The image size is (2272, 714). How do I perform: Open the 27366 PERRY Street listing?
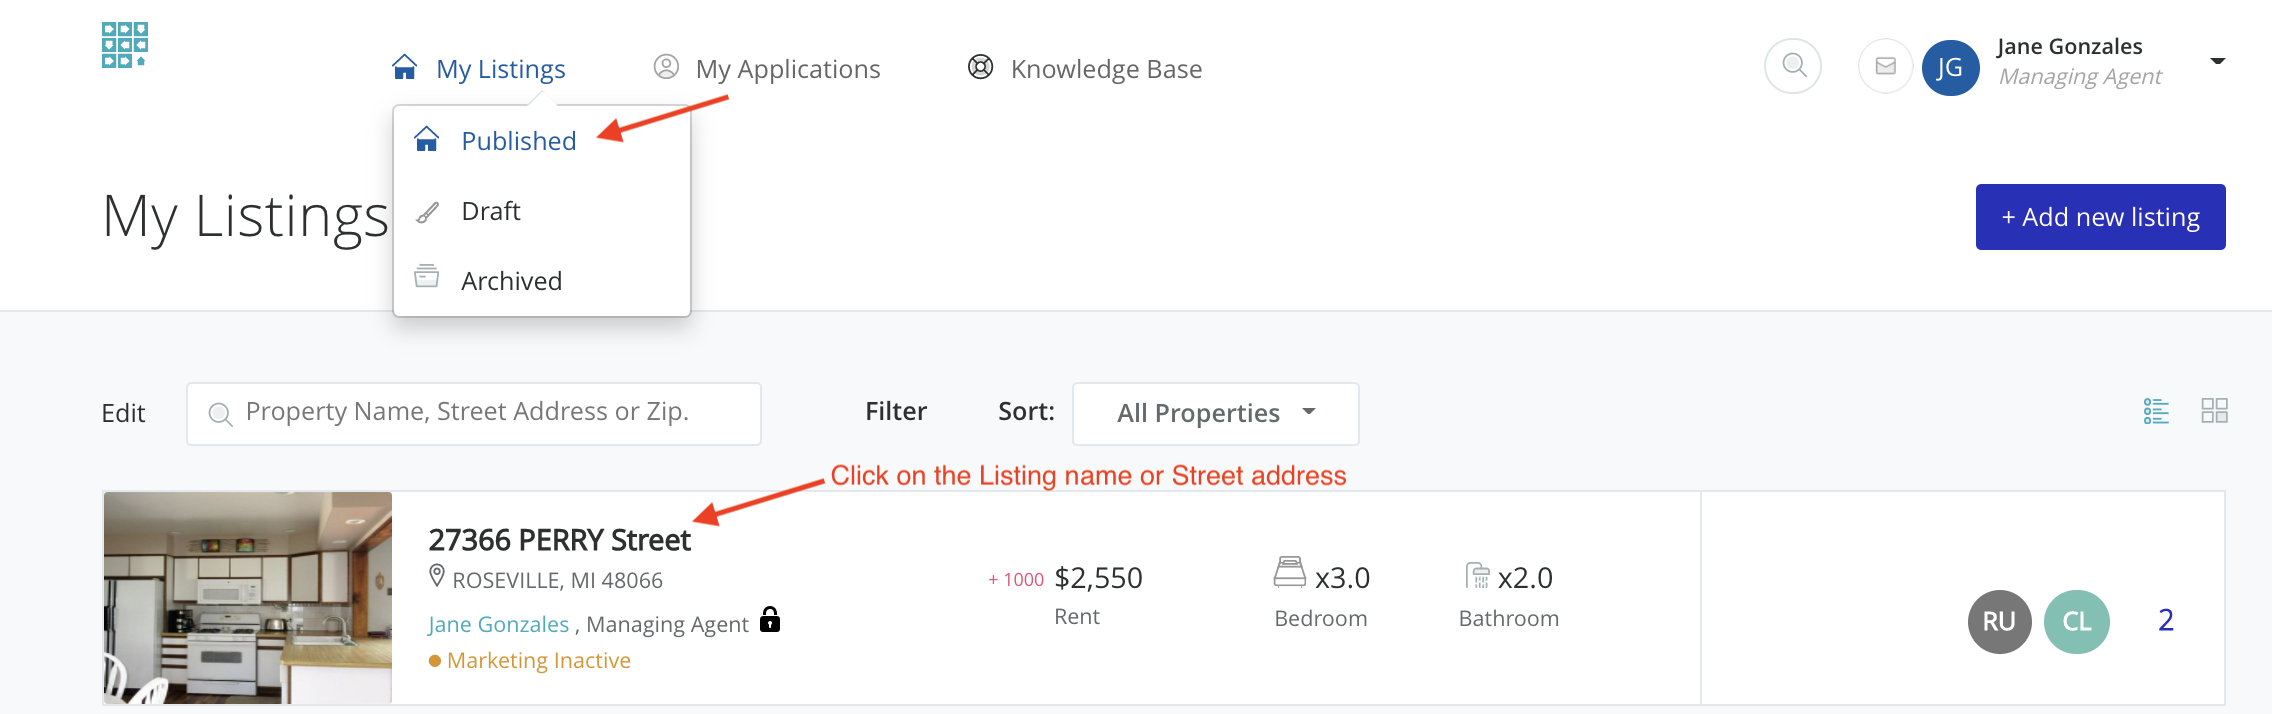[x=559, y=540]
